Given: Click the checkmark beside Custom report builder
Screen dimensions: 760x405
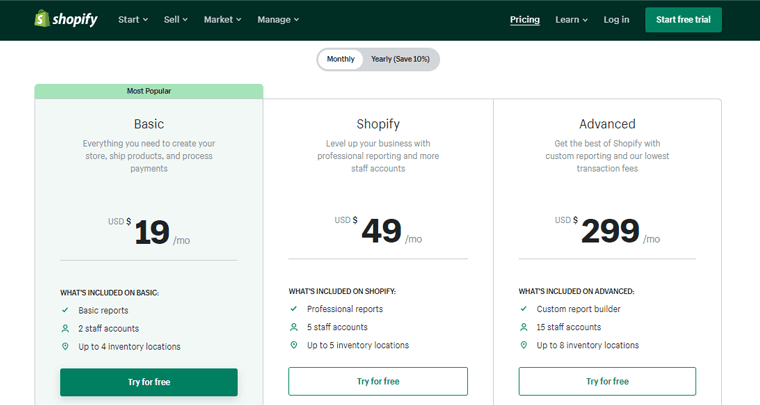Looking at the screenshot, I should coord(523,309).
